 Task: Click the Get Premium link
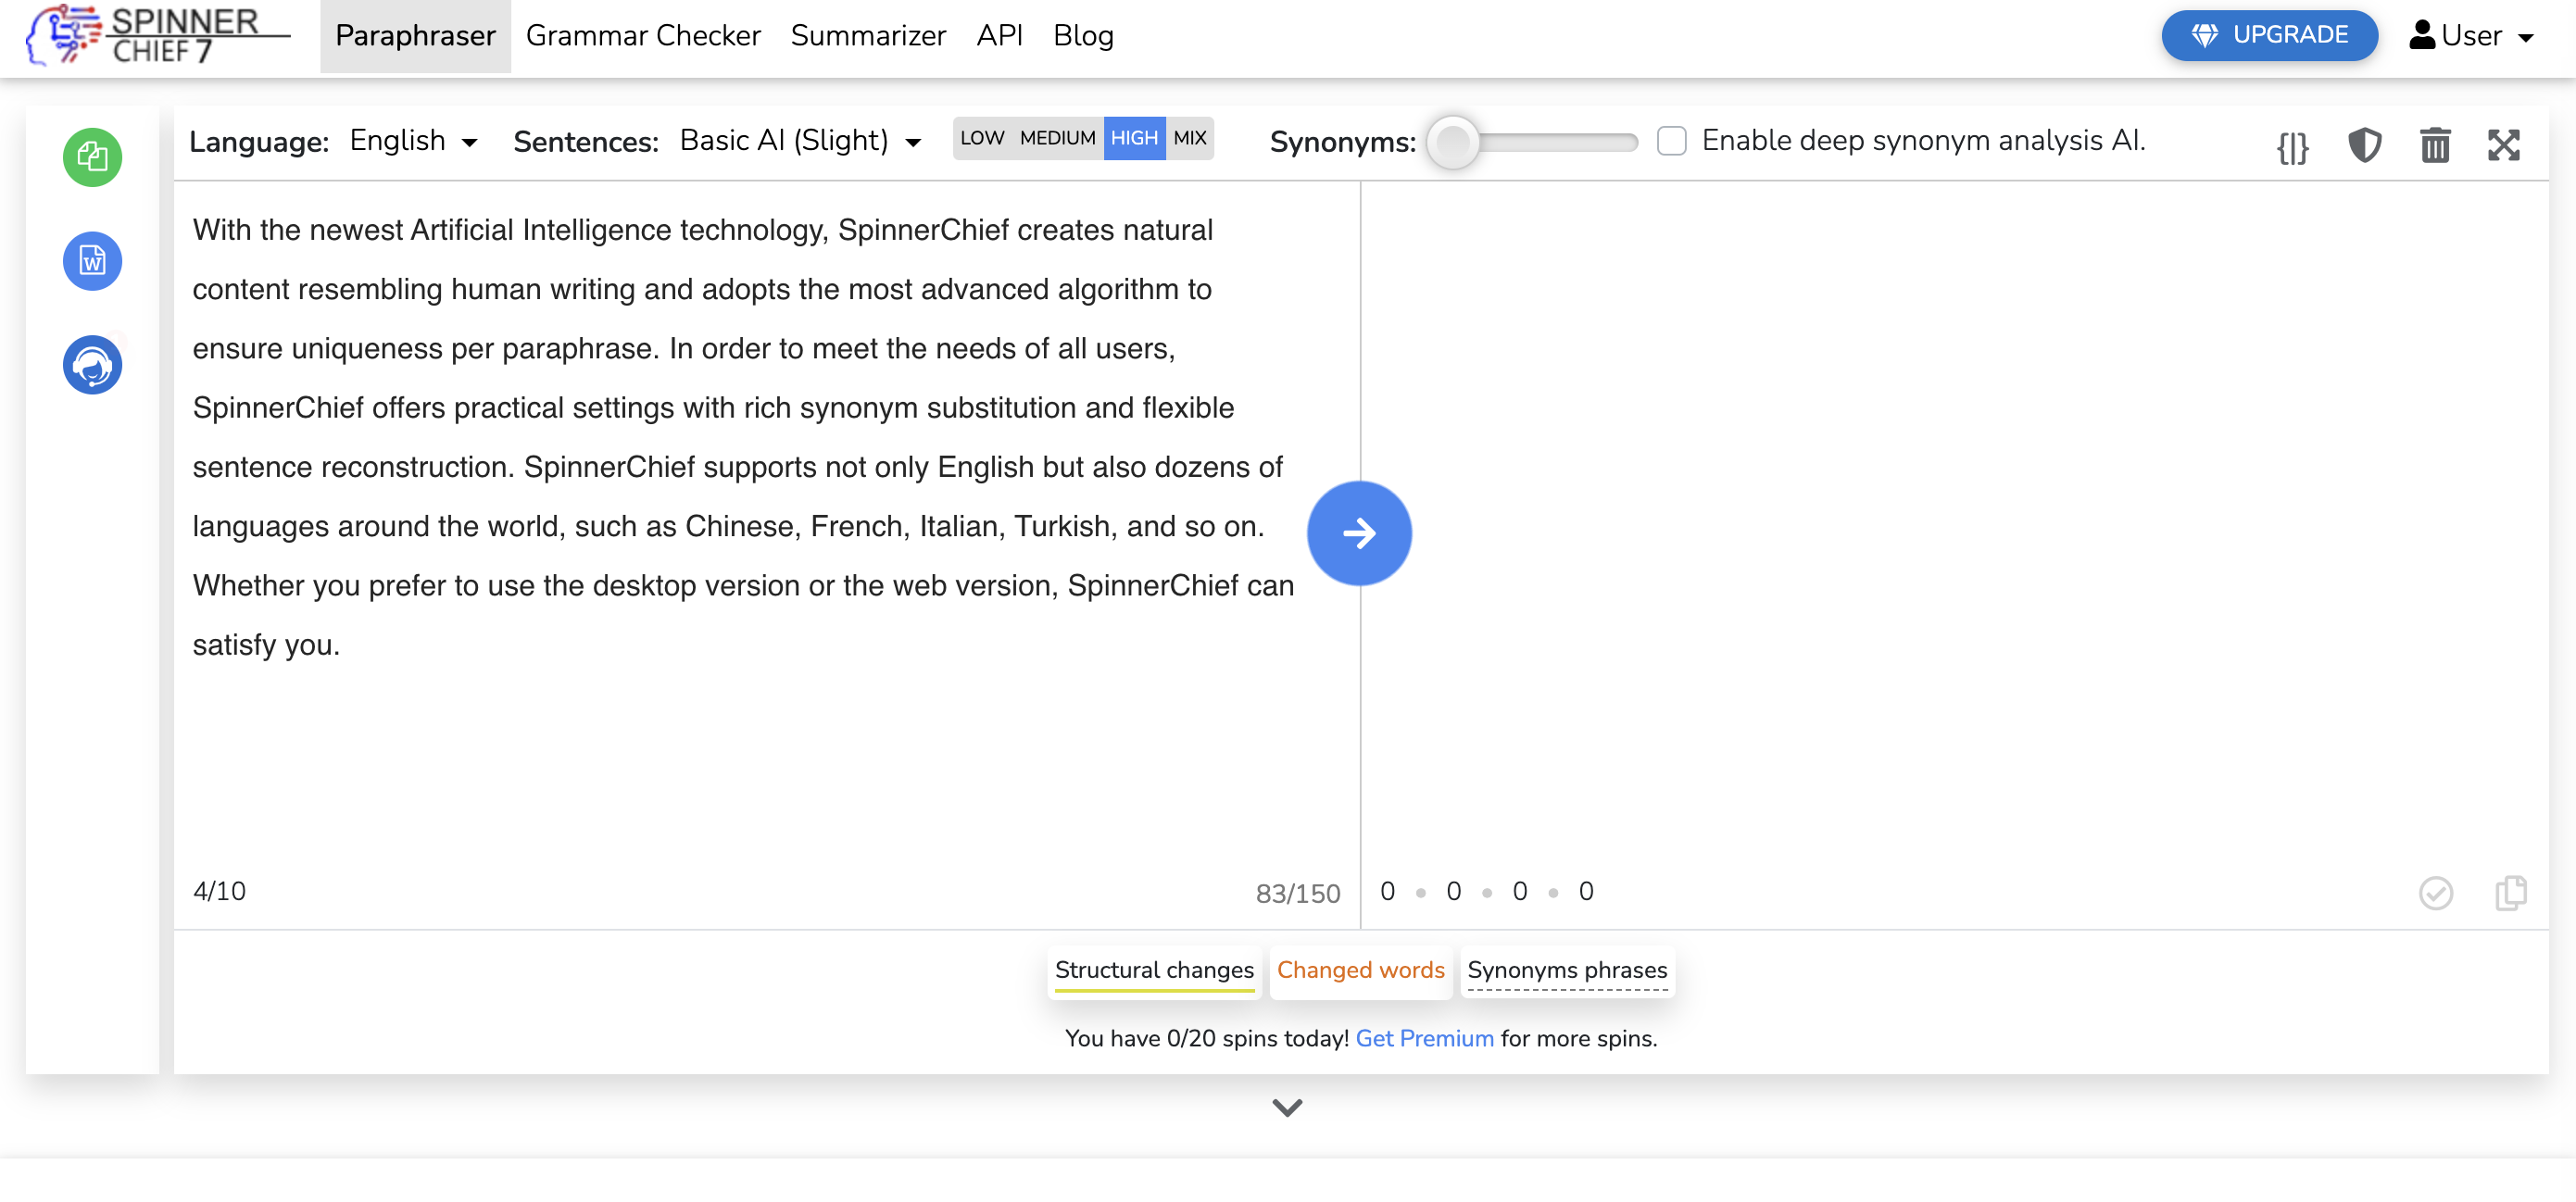pyautogui.click(x=1423, y=1038)
